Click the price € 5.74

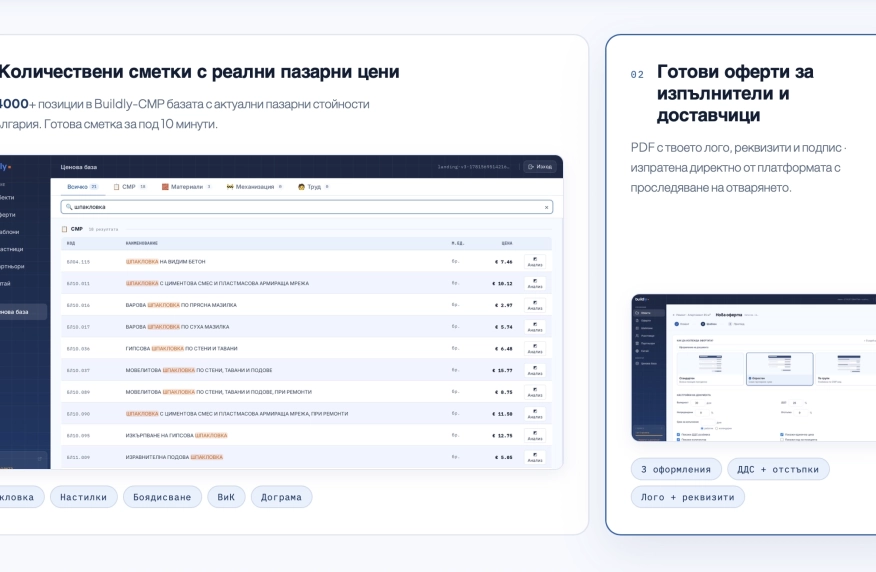click(503, 327)
